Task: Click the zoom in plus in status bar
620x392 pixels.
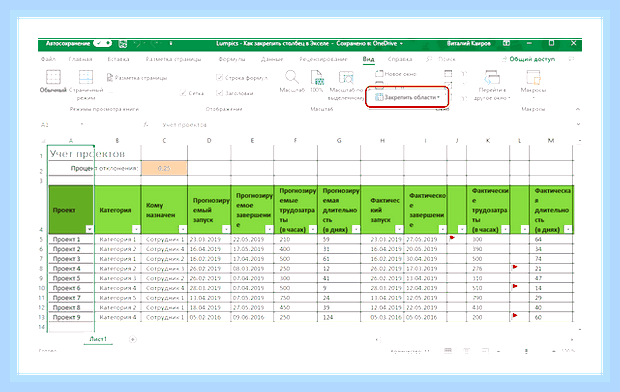Action: [x=554, y=351]
